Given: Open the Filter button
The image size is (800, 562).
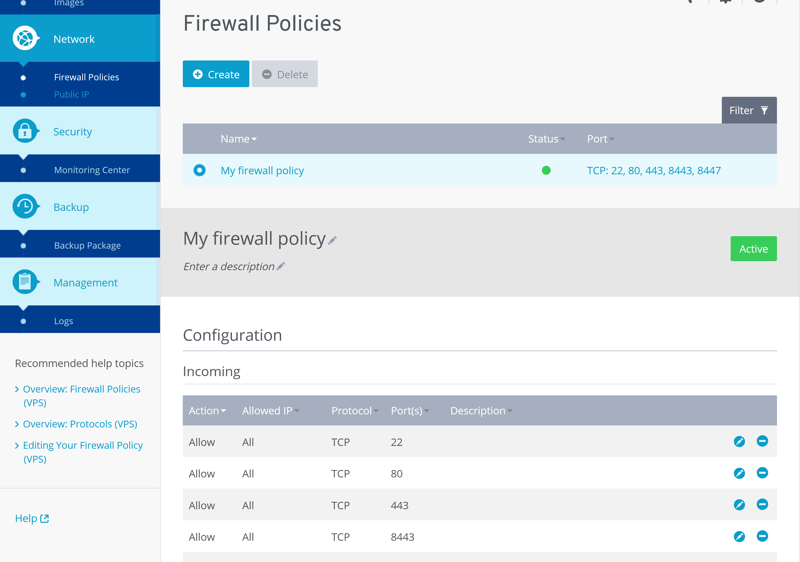Looking at the screenshot, I should [749, 110].
